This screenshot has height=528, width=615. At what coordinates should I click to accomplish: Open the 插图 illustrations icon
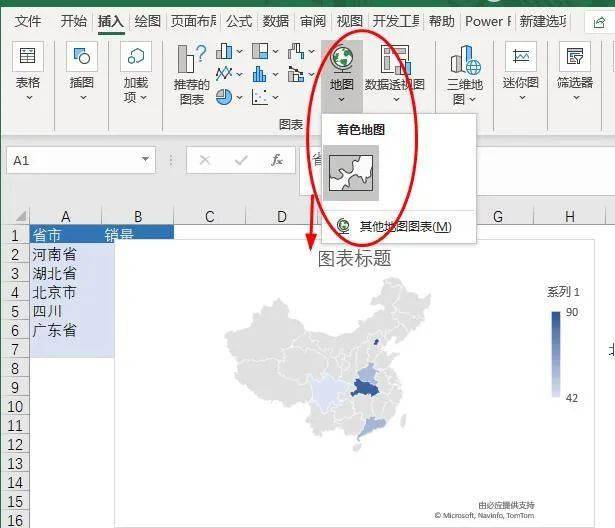(82, 56)
